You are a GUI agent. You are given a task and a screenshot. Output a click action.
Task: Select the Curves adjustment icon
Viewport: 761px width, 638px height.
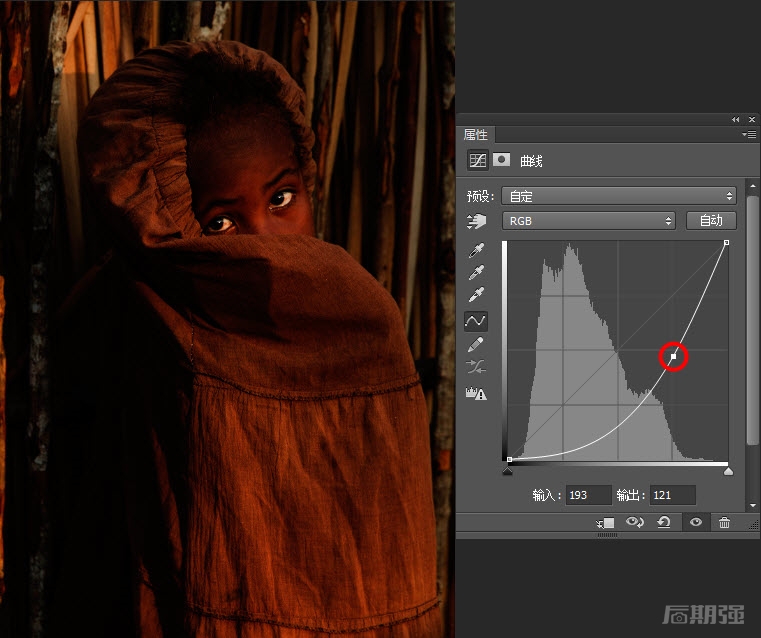[478, 160]
